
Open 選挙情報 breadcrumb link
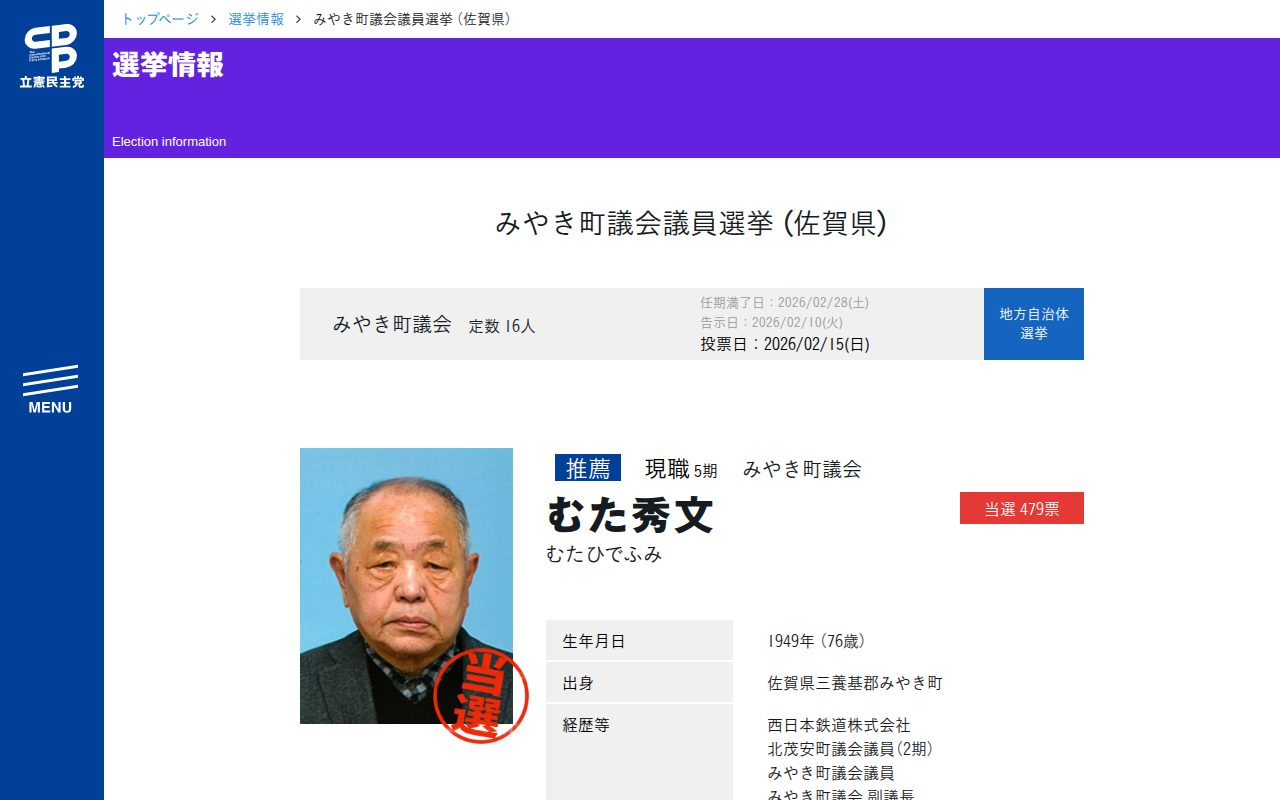(x=256, y=19)
